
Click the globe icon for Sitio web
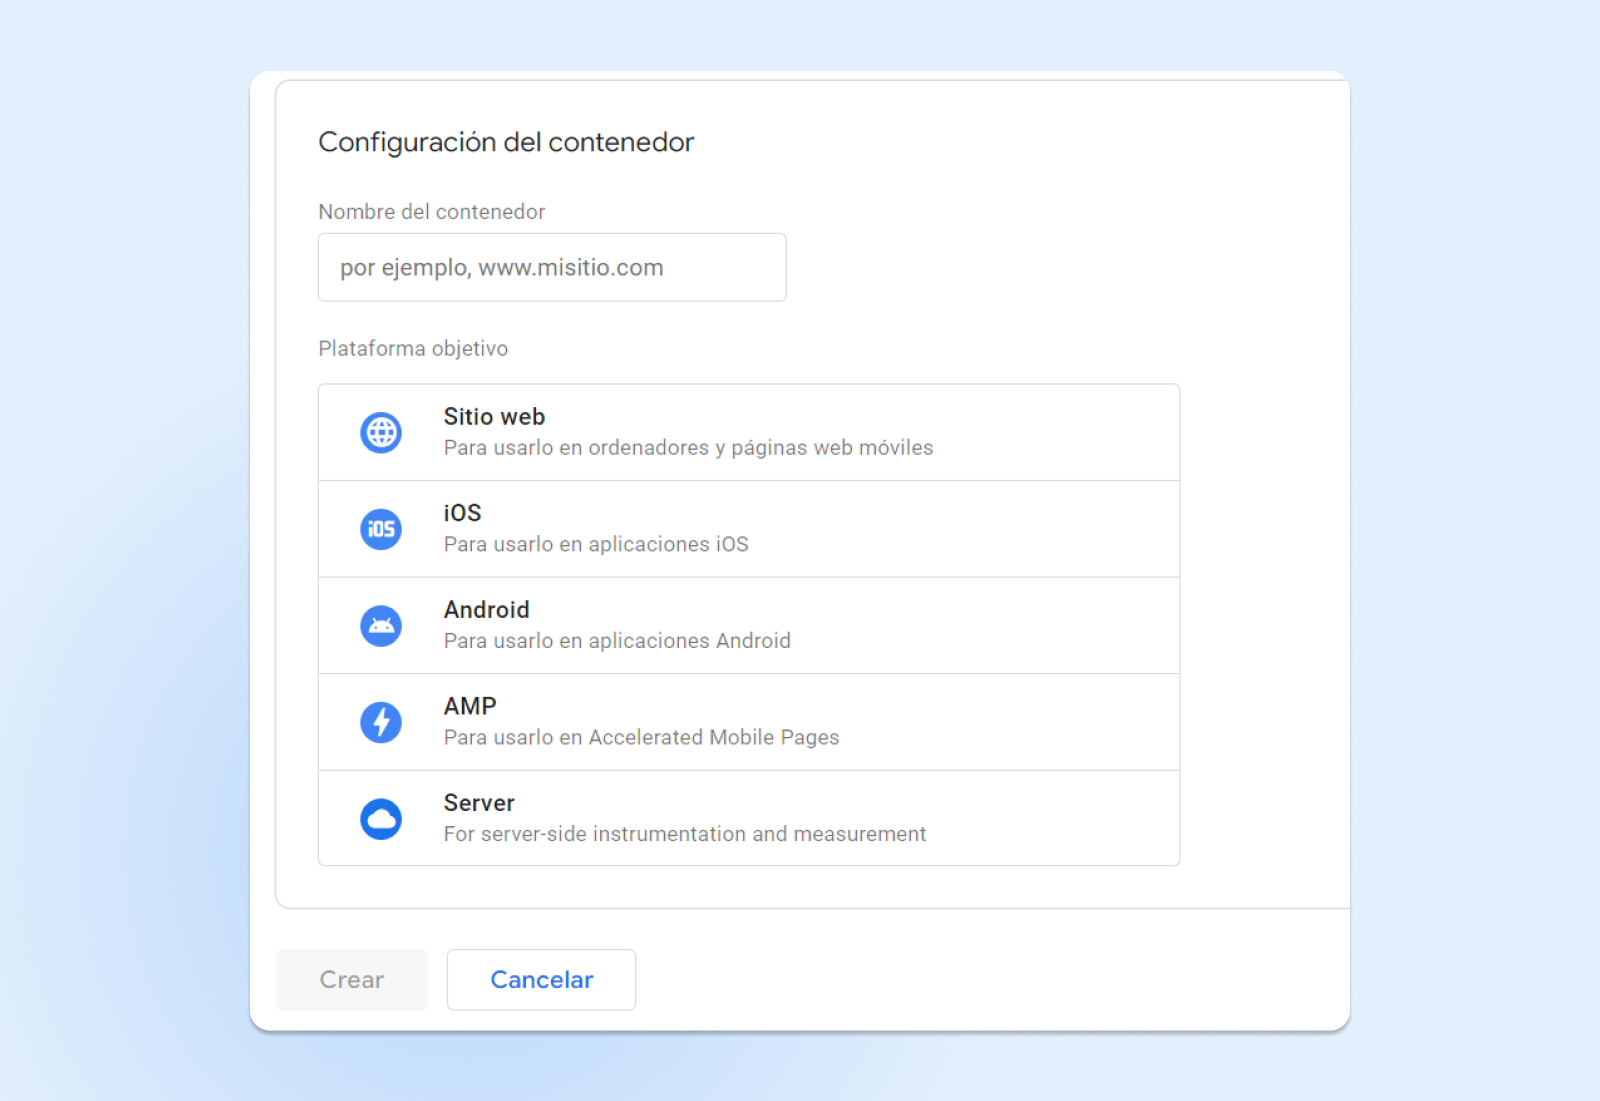[381, 433]
